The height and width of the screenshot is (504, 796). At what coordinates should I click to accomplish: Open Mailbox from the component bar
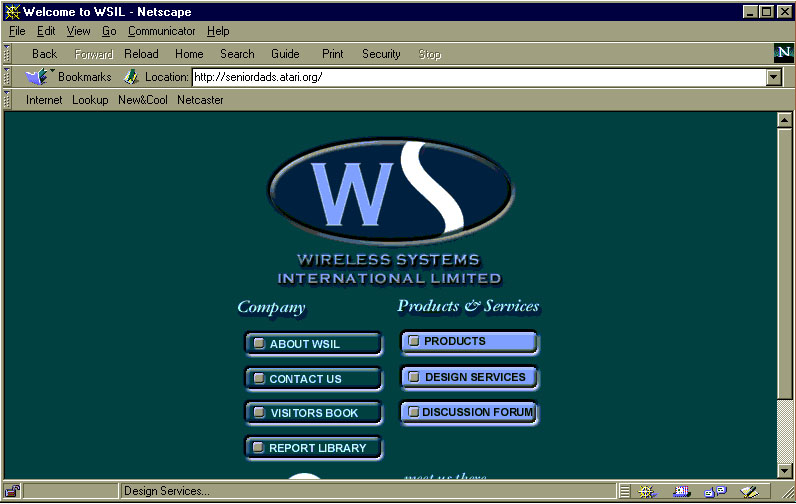coord(682,491)
